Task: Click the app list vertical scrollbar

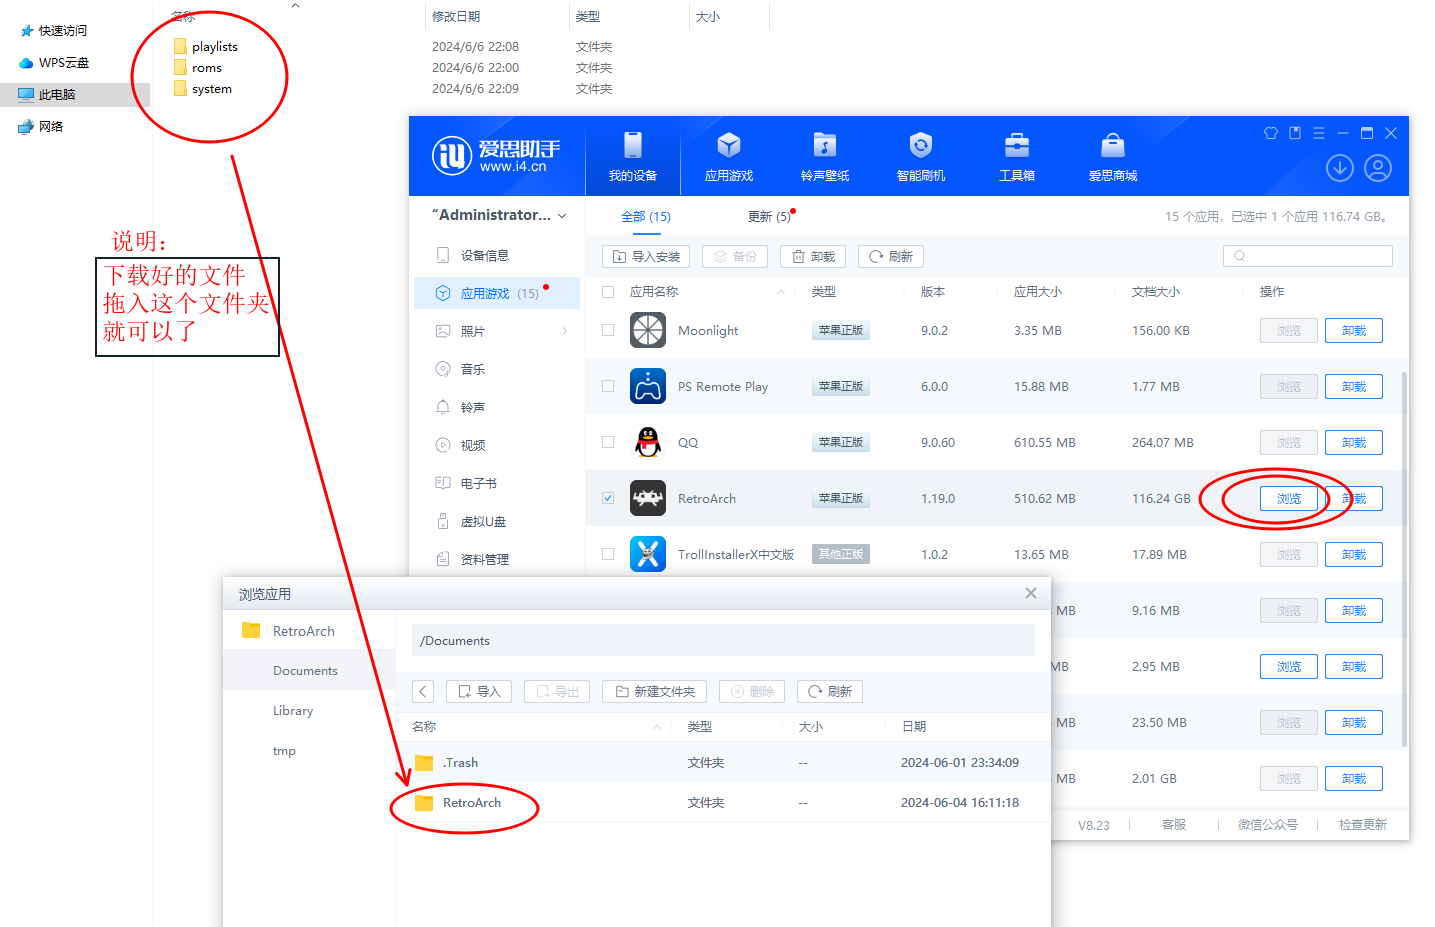Action: (x=1404, y=560)
